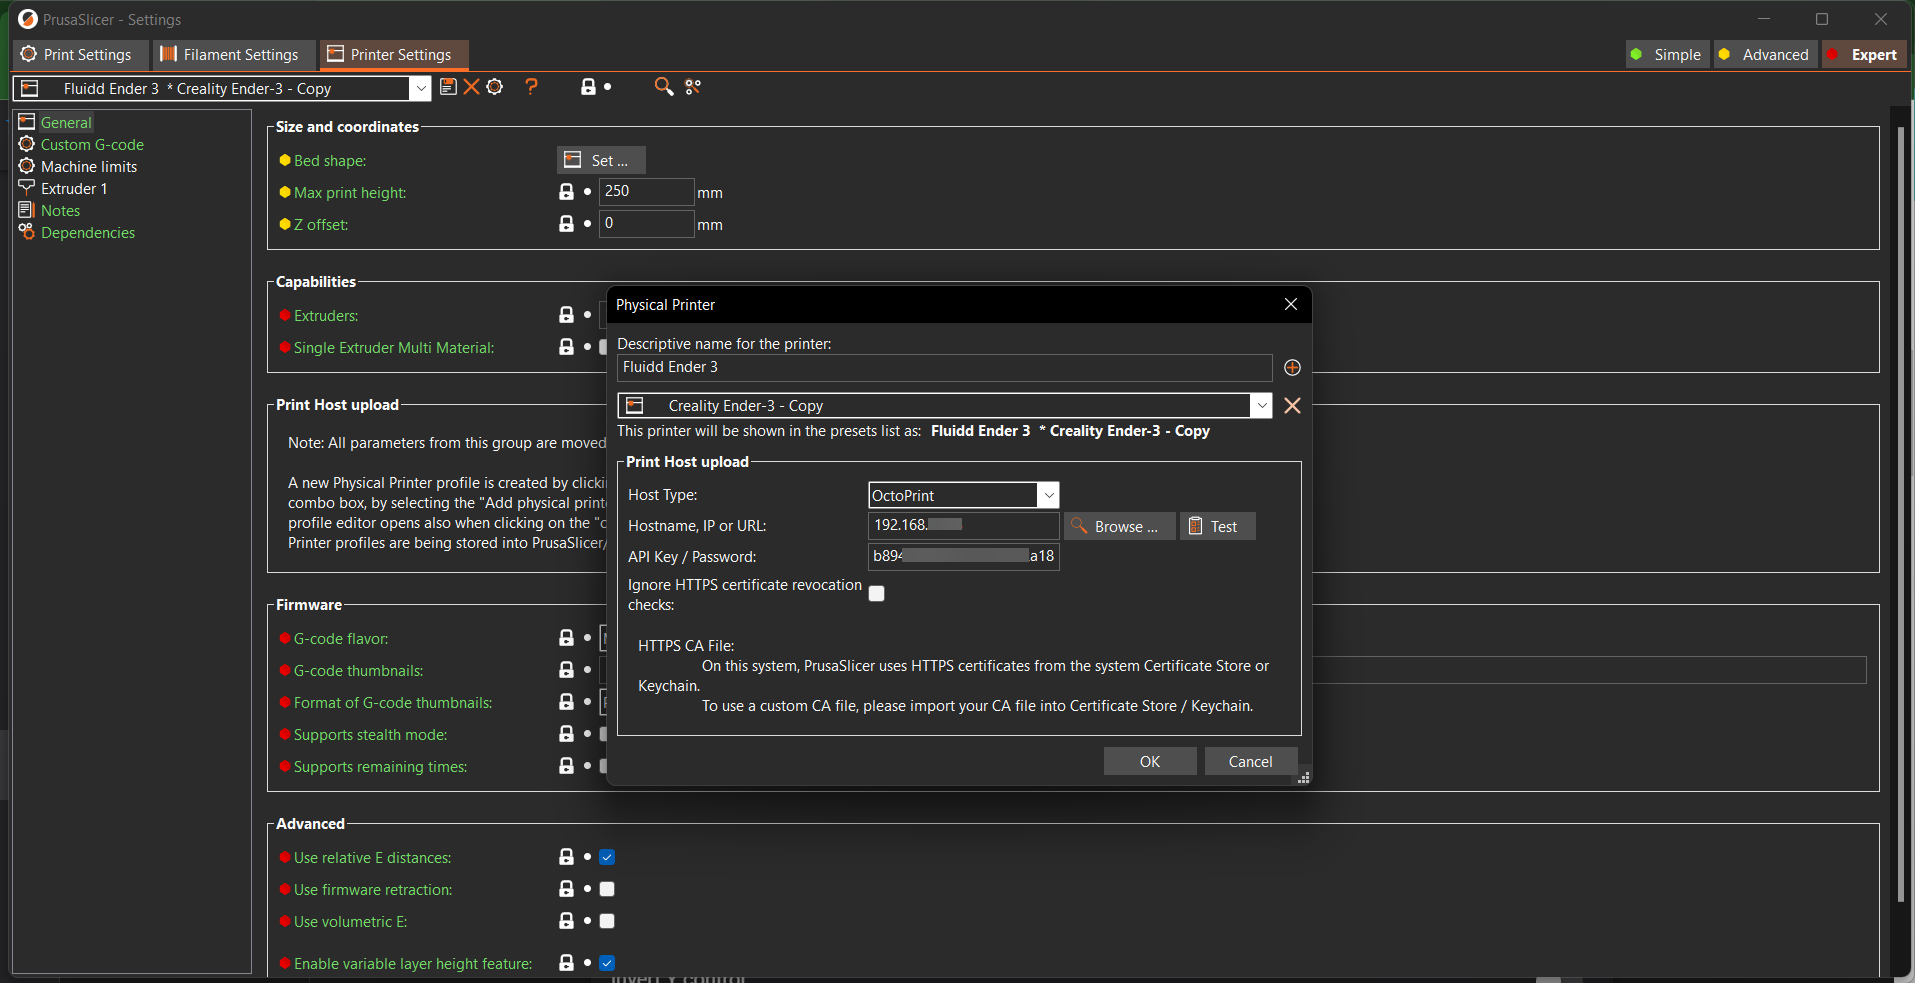Viewport: 1915px width, 983px height.
Task: Open Dependencies page in sidebar
Action: [x=88, y=233]
